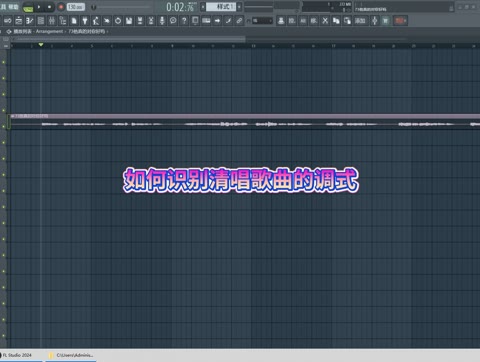
Task: Open the snap setting dropdown in toolbar
Action: (262, 21)
